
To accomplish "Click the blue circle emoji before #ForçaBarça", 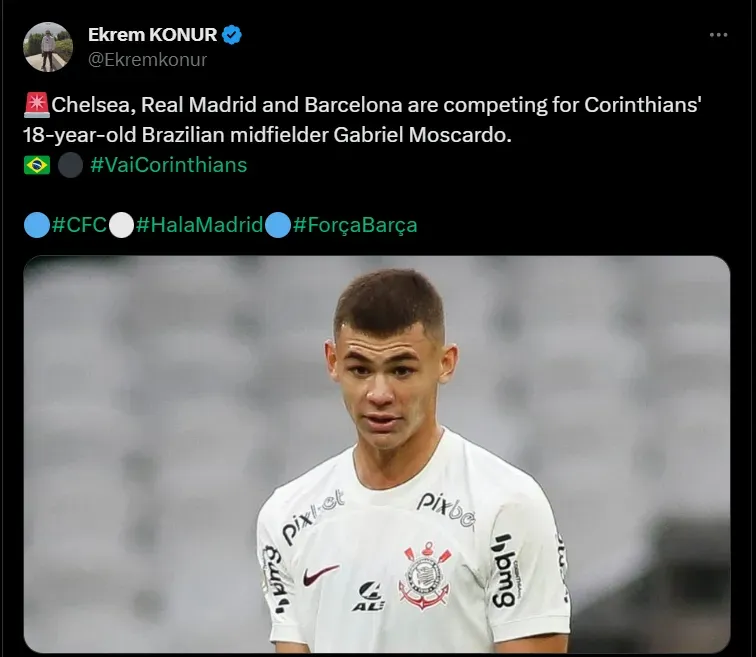I will point(278,225).
